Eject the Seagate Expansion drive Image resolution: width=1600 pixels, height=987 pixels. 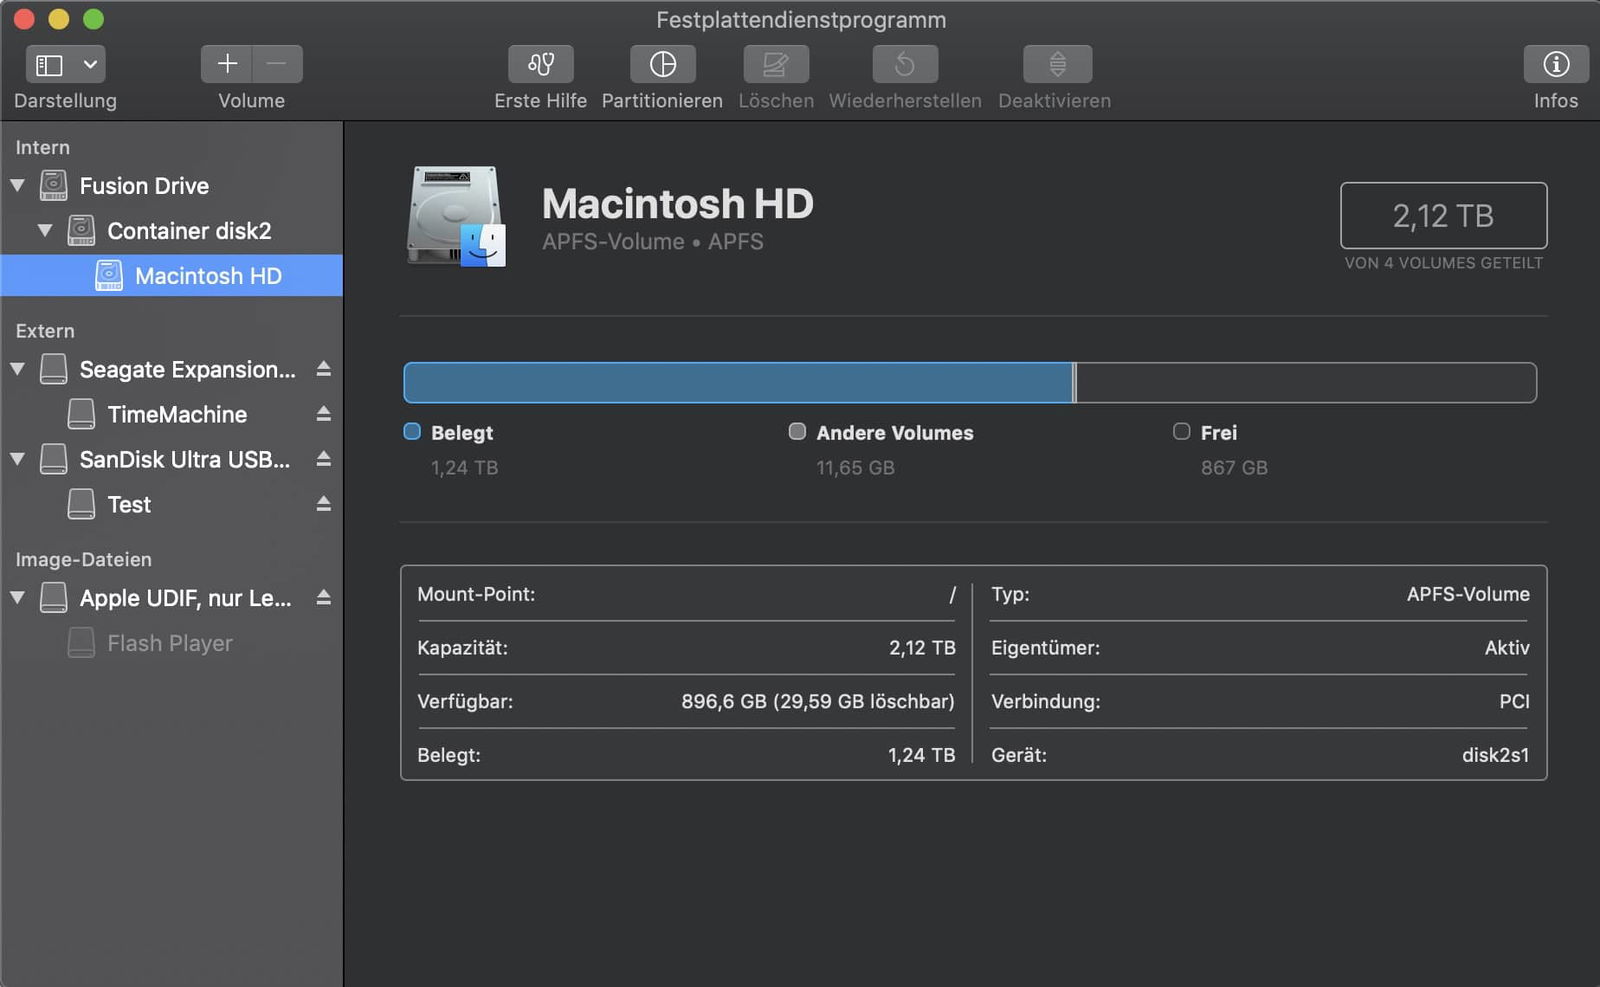click(323, 369)
